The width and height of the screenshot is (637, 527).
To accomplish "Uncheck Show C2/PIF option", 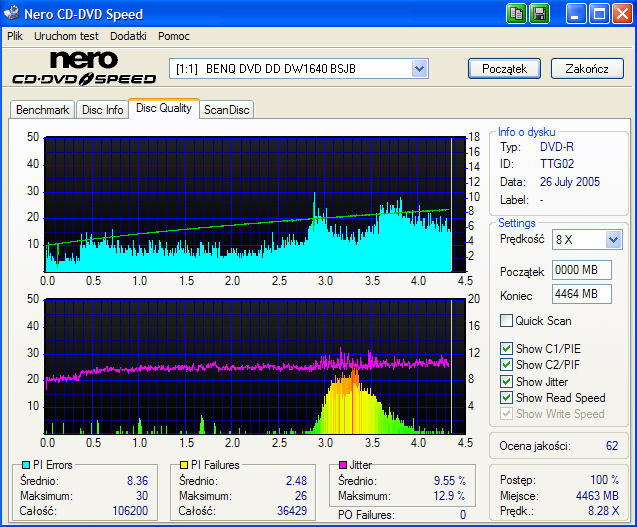I will point(506,364).
